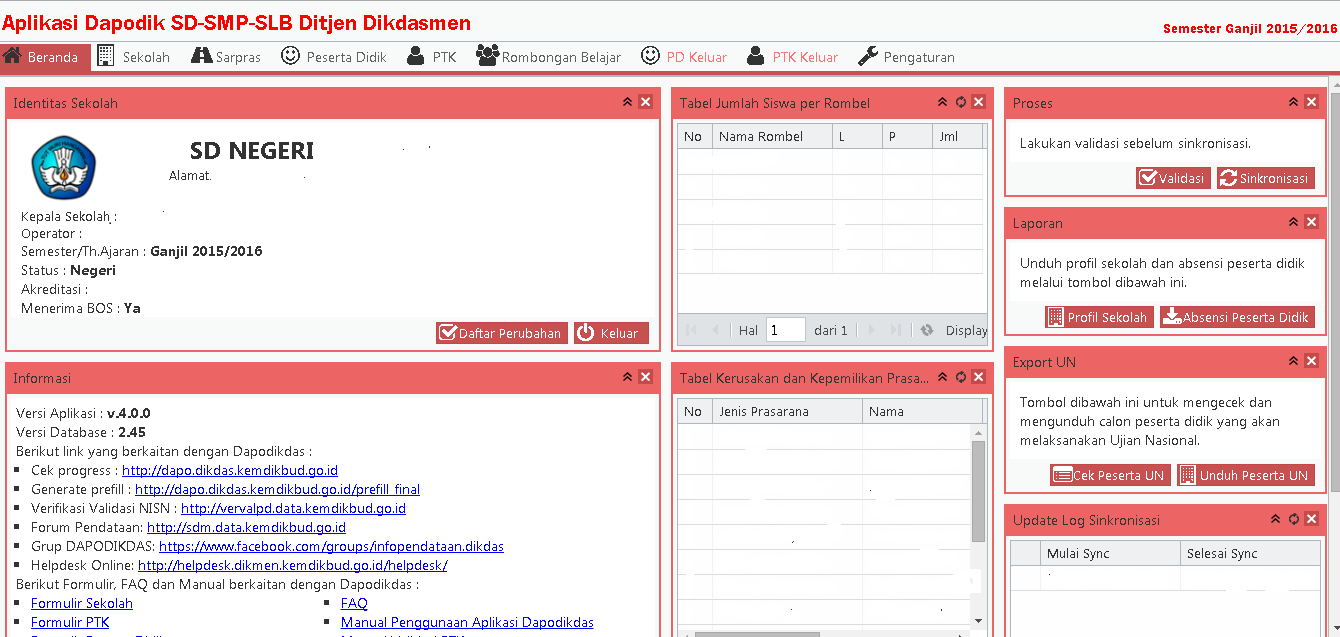
Task: Sort by Selesai Sync column header
Action: click(1250, 553)
